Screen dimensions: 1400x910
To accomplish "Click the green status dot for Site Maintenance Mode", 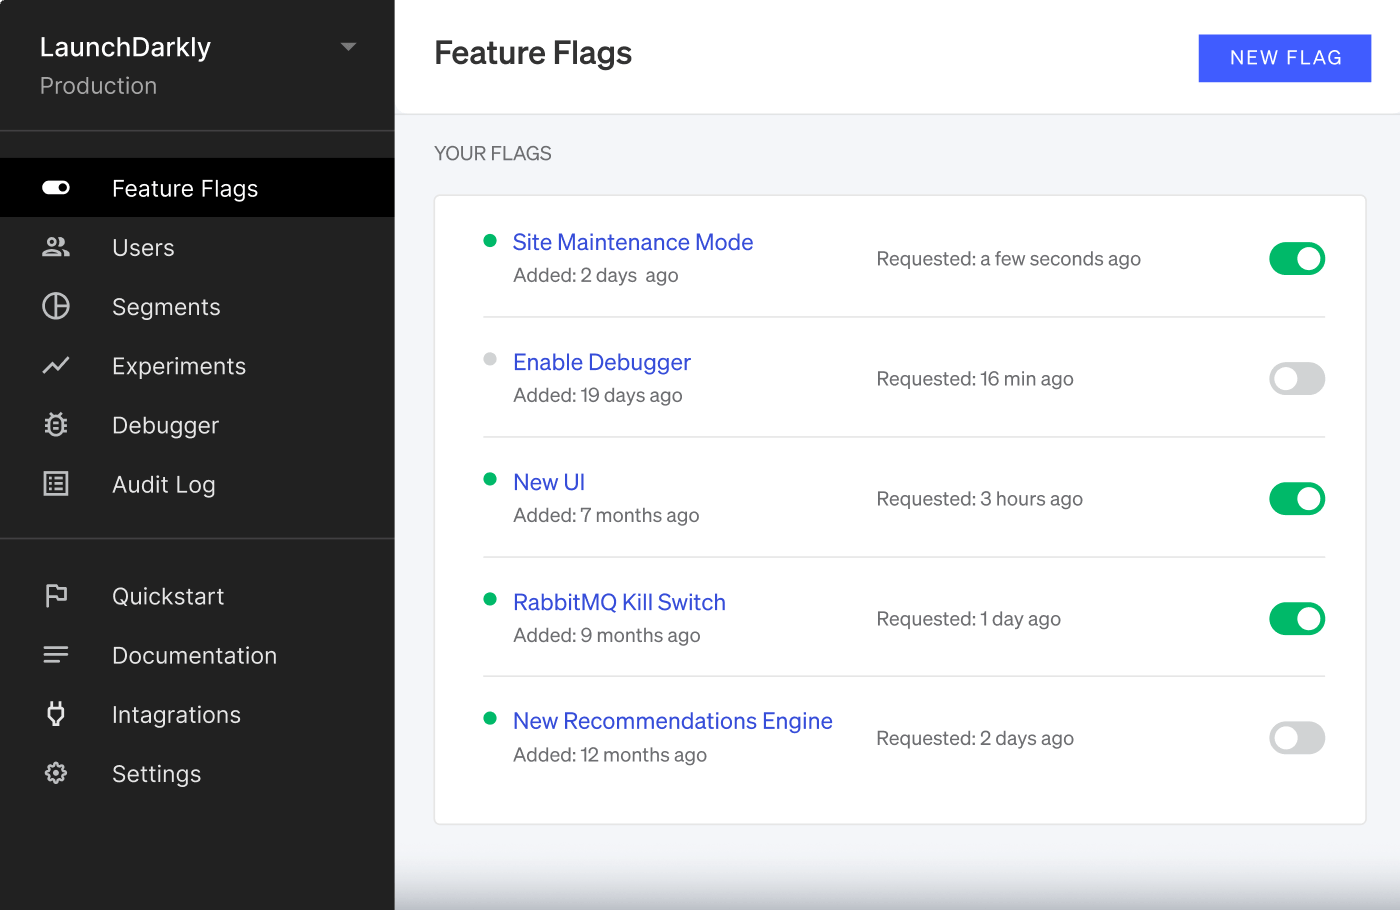I will [490, 240].
